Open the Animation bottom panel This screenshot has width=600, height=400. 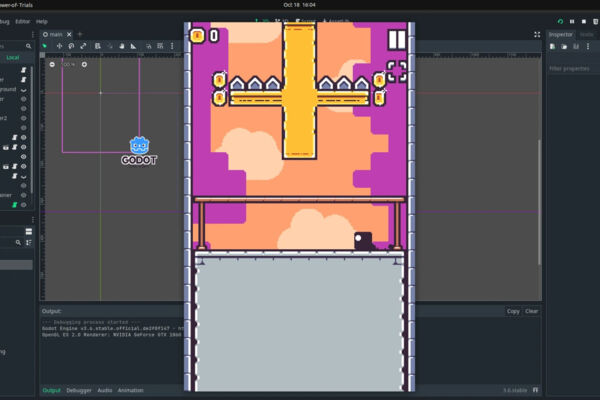tap(130, 390)
